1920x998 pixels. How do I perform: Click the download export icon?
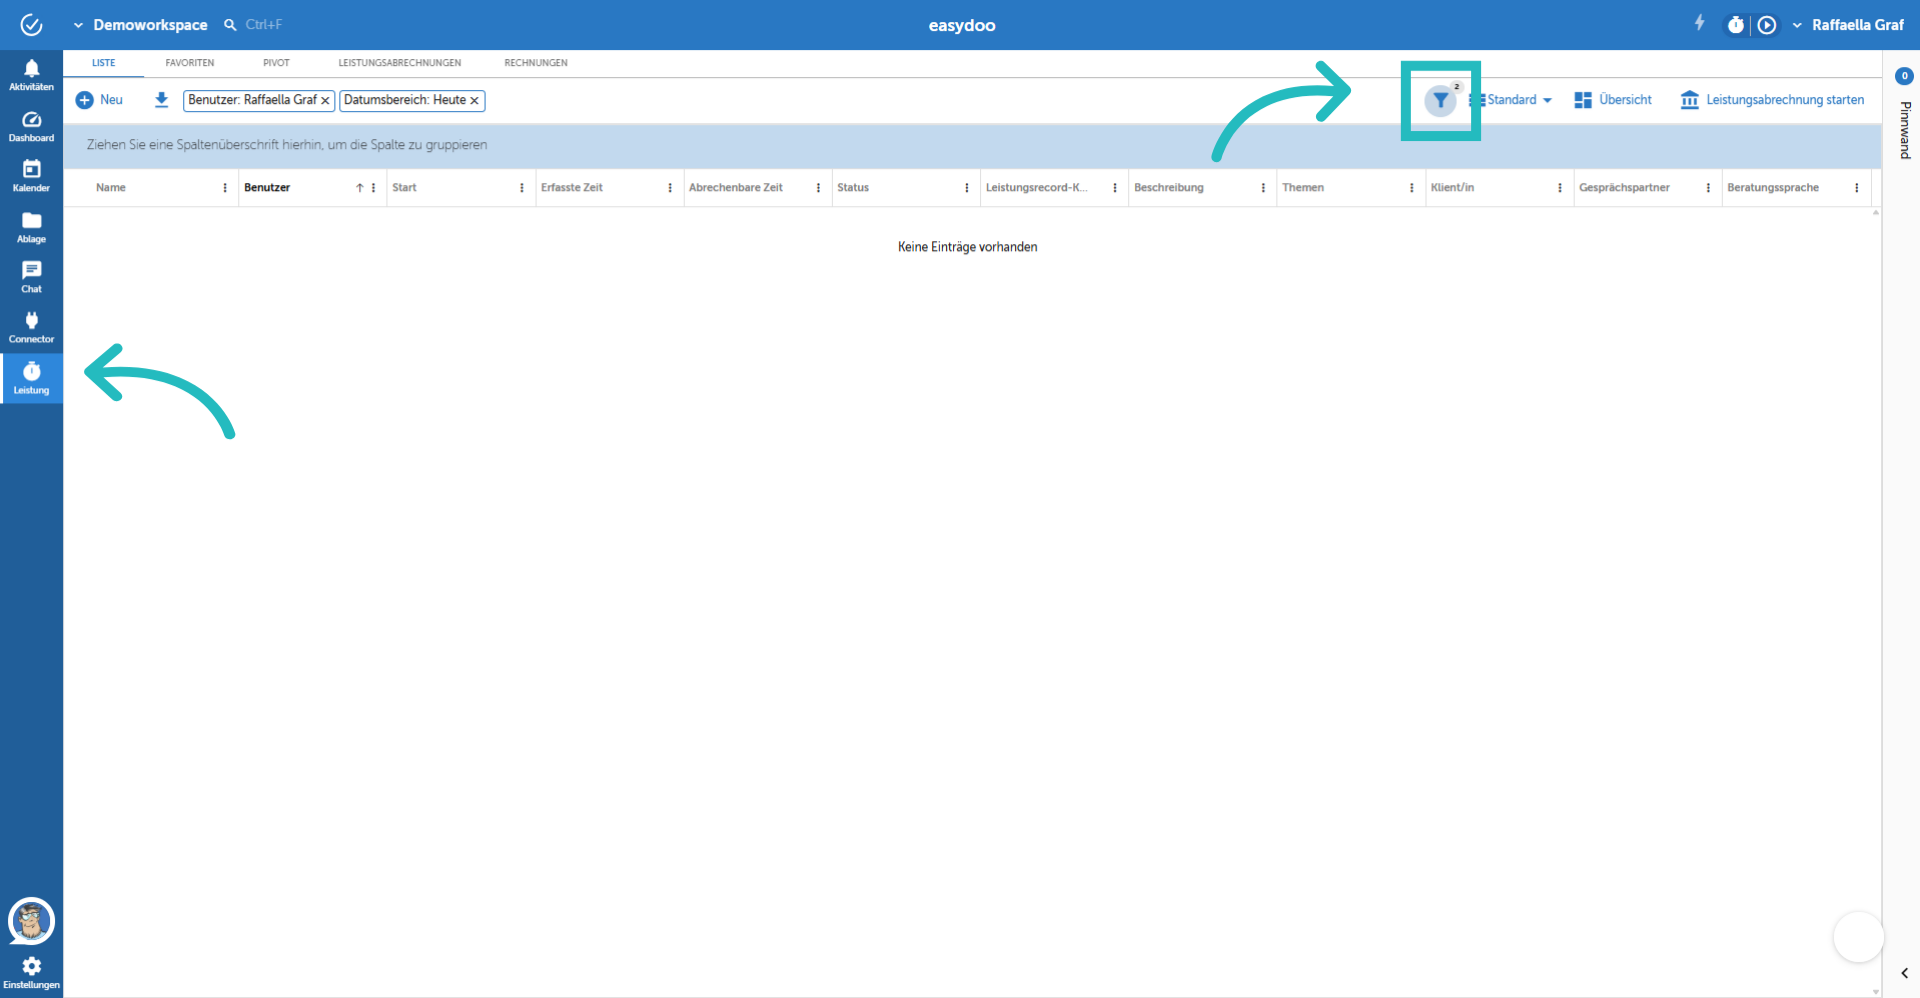161,100
